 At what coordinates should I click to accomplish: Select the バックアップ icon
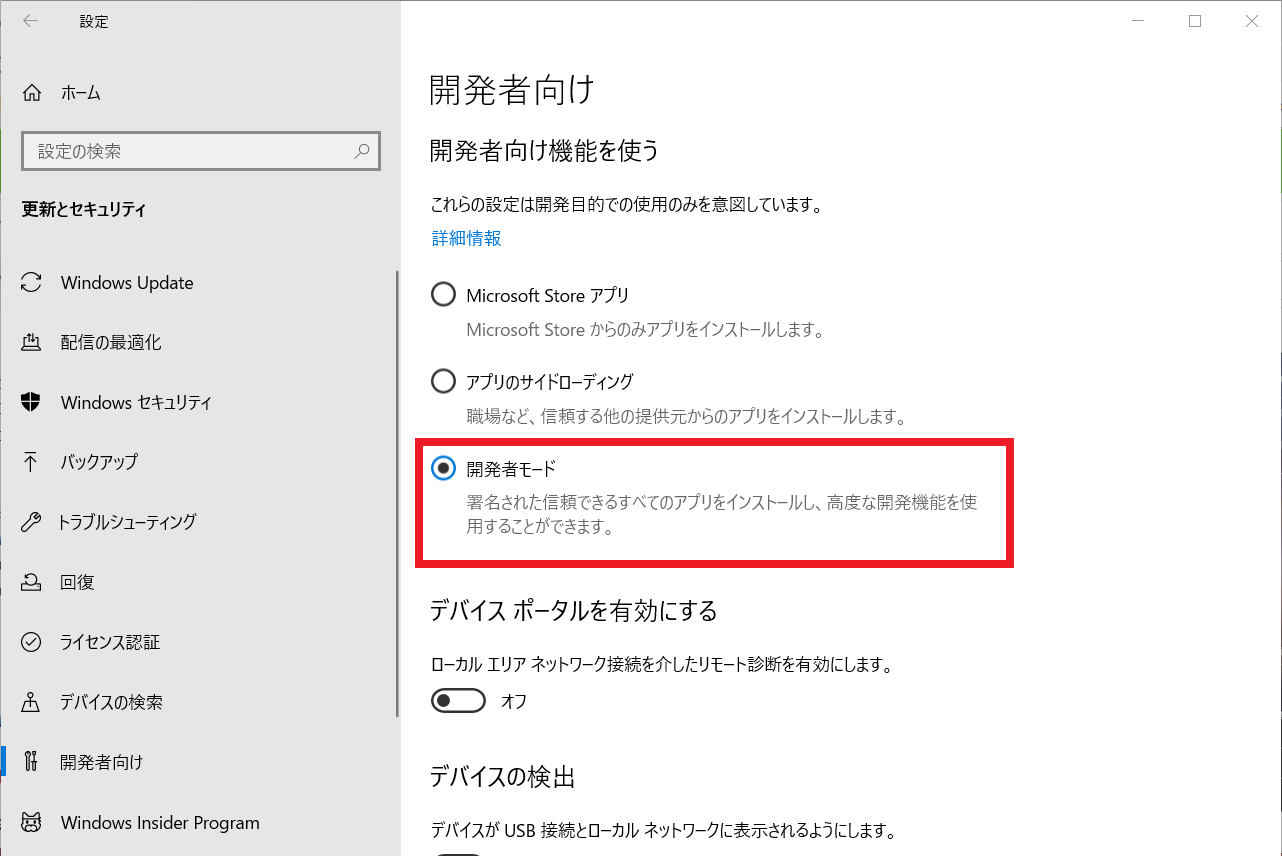tap(33, 462)
